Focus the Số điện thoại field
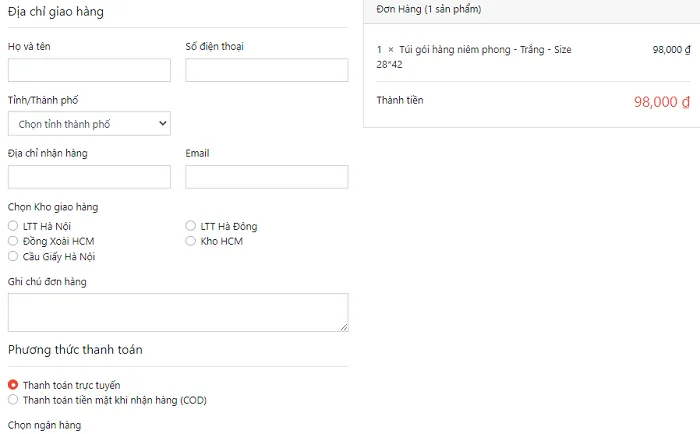 point(267,70)
